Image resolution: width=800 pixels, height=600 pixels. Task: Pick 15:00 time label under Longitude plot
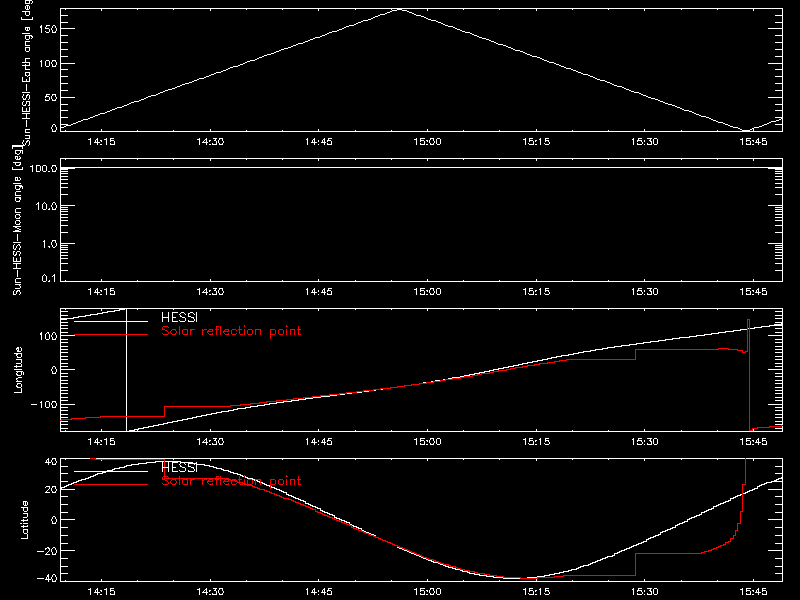click(428, 442)
